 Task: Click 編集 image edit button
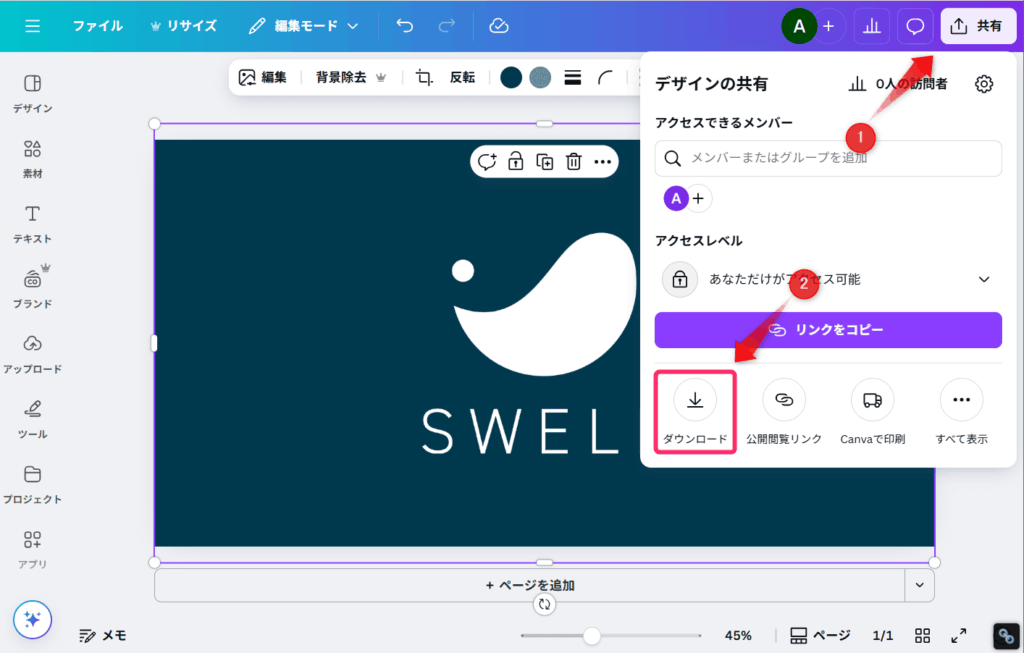click(263, 78)
